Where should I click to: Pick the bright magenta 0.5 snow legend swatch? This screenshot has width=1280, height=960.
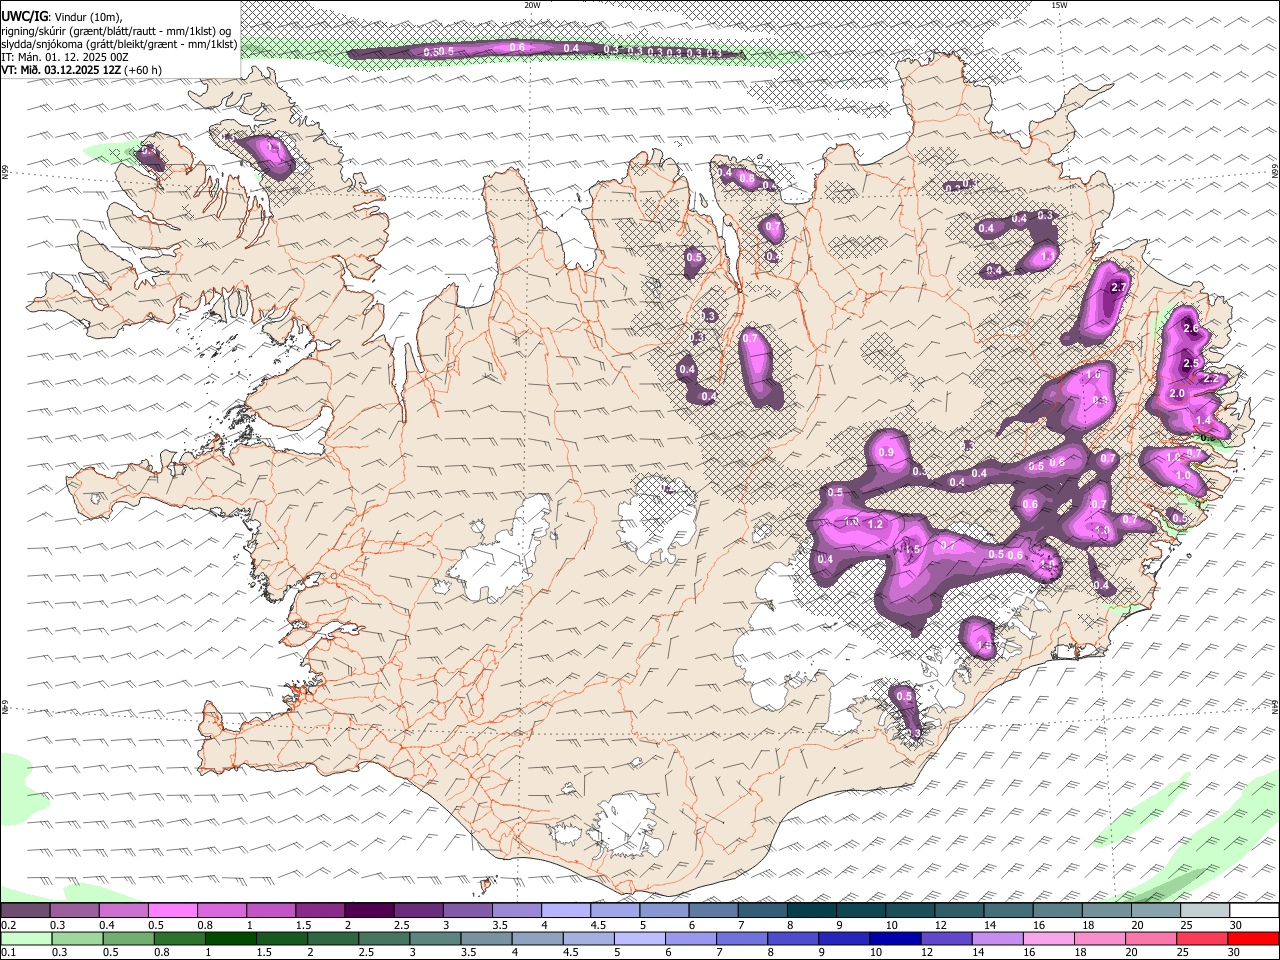(172, 910)
